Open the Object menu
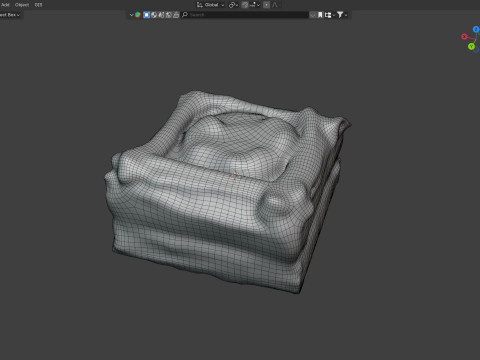480x360 pixels. coord(22,5)
